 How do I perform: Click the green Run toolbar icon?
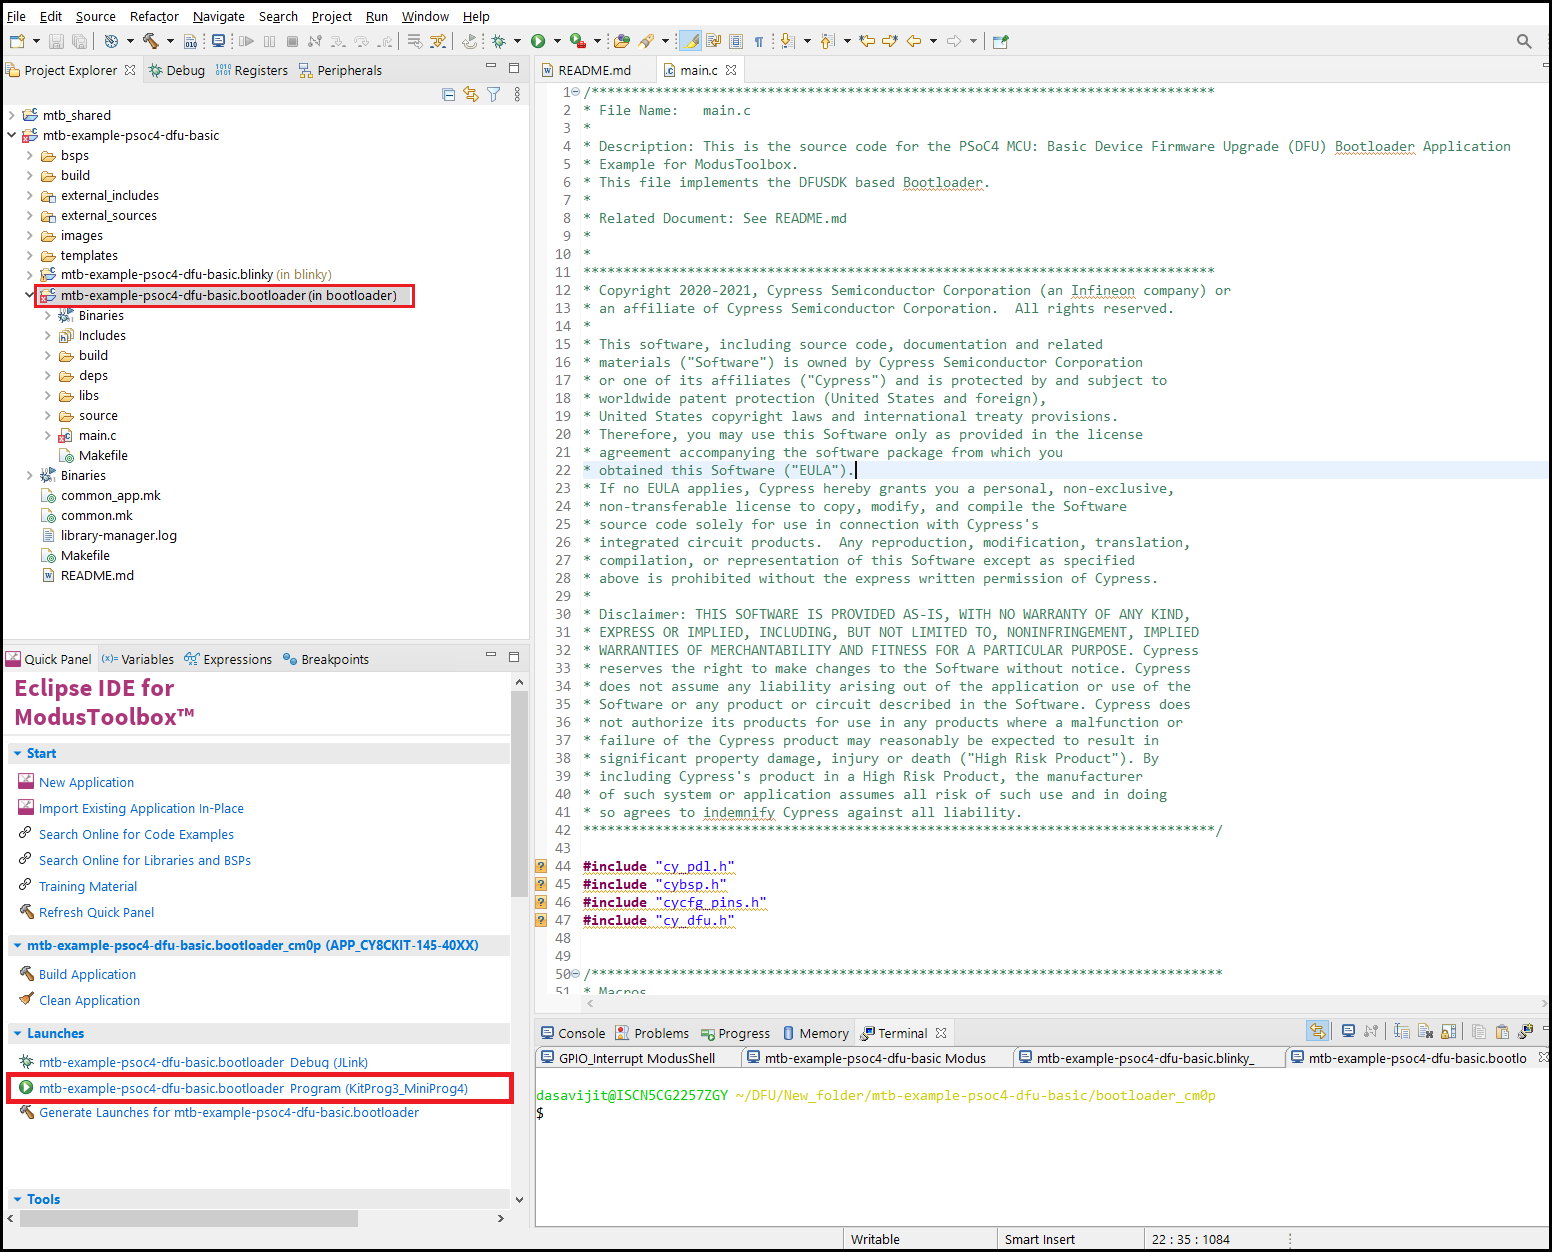[x=538, y=41]
